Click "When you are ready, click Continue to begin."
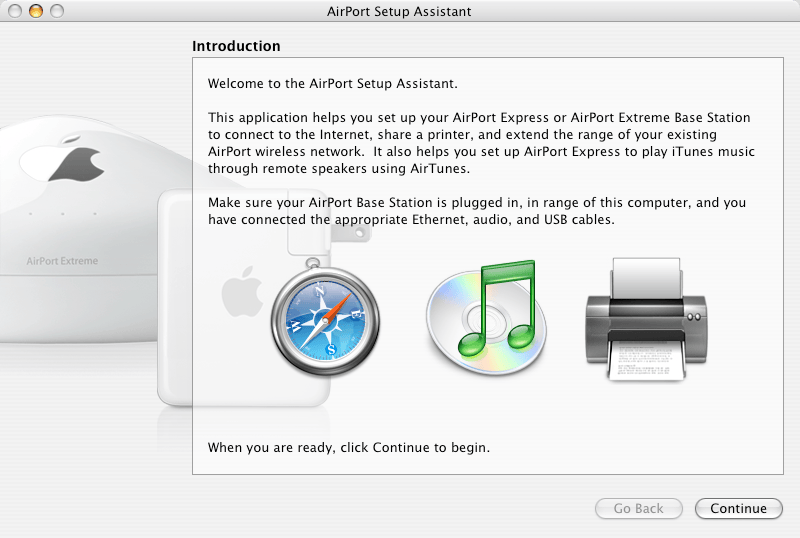The width and height of the screenshot is (800, 538). tap(348, 448)
